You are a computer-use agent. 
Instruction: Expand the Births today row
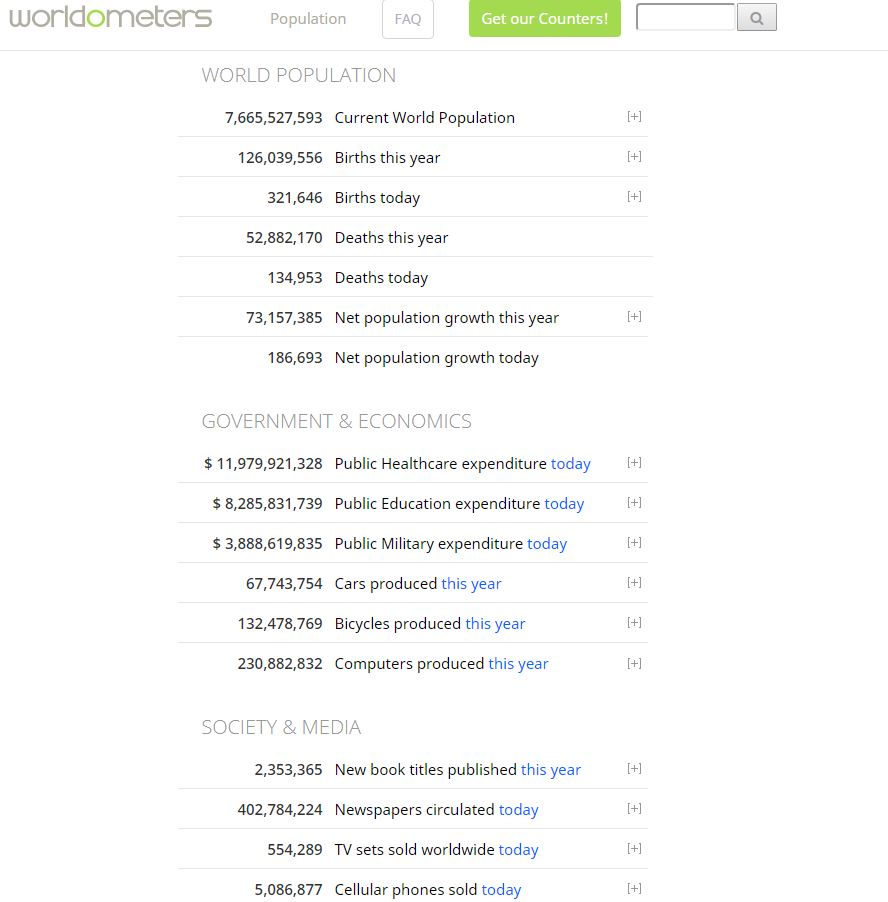(634, 197)
